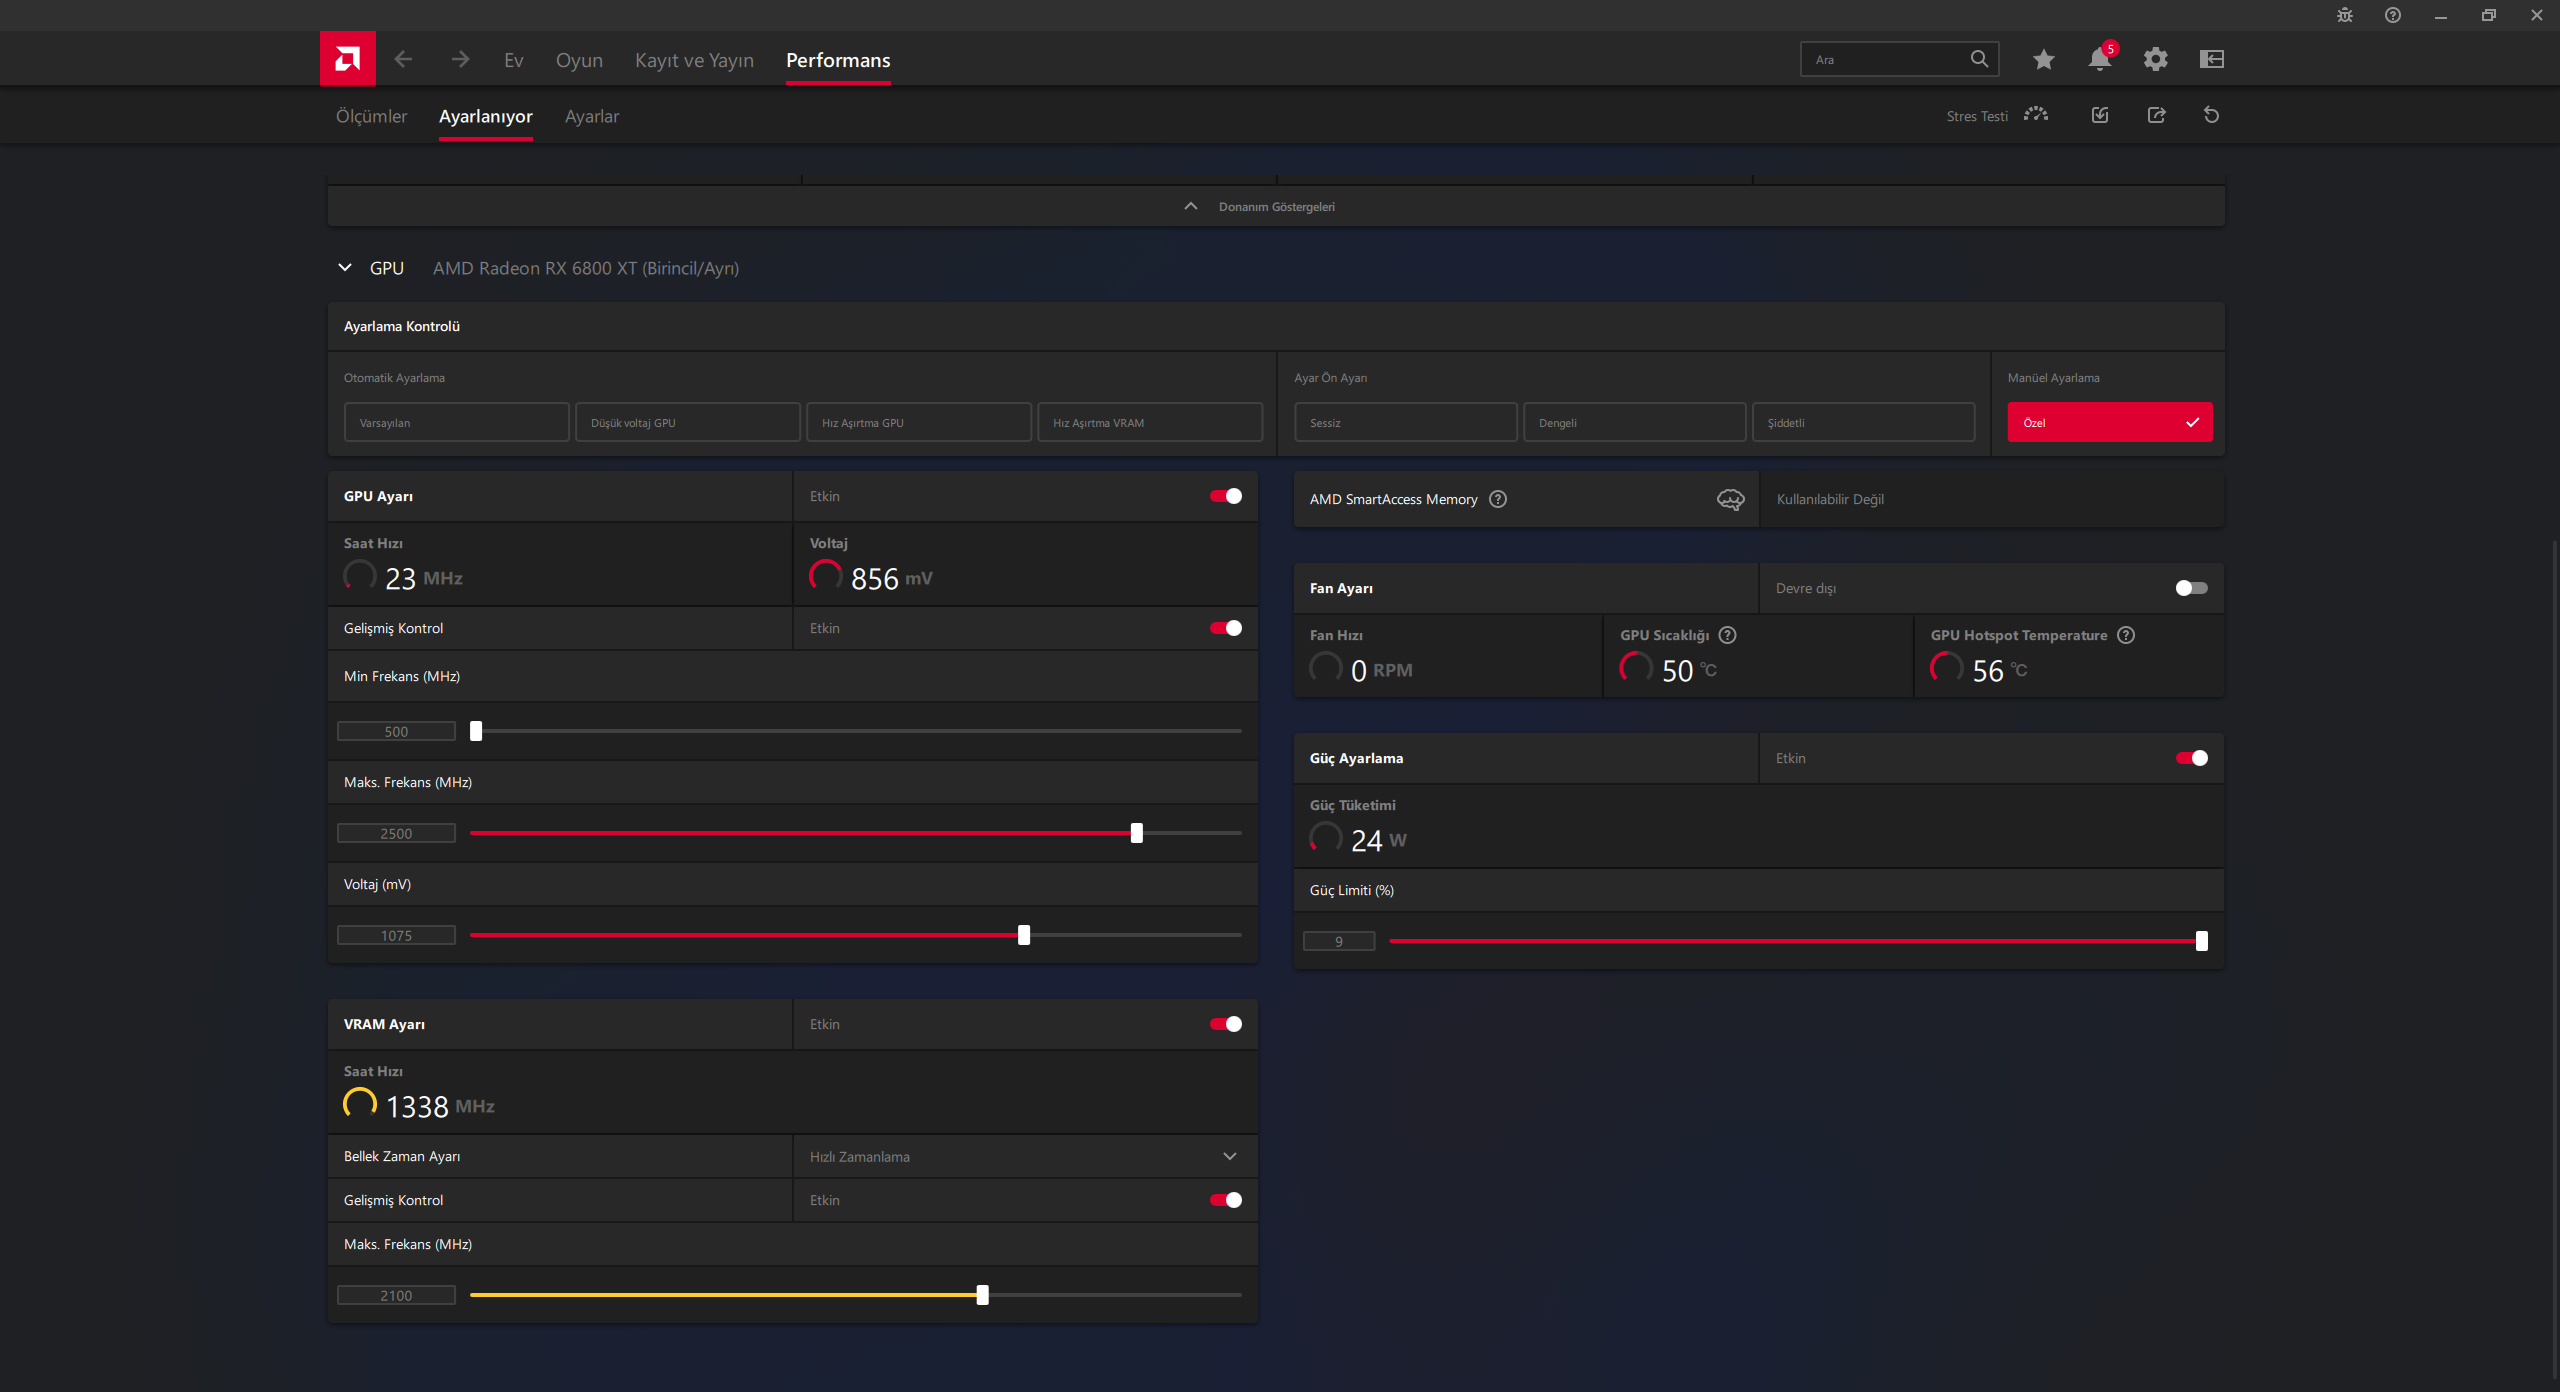Toggle the sidebar panel layout icon
2560x1392 pixels.
pos(2212,60)
